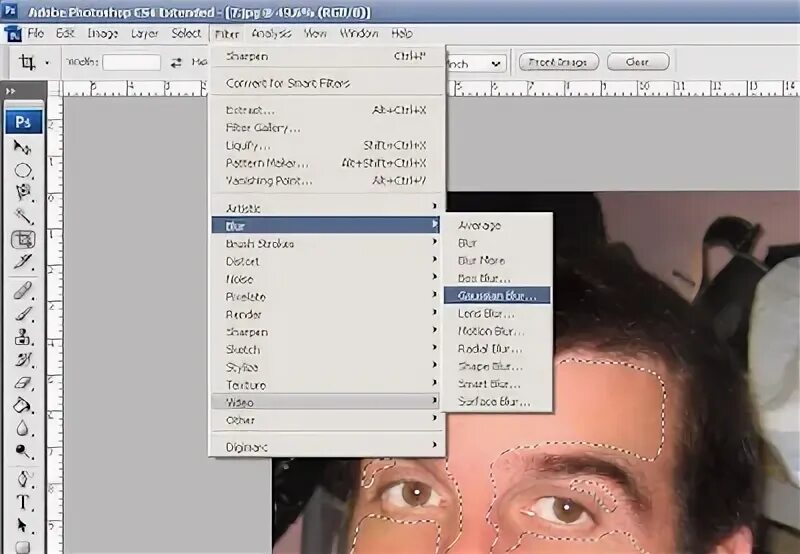
Task: Select Motion Blur from the submenu
Action: click(x=497, y=331)
